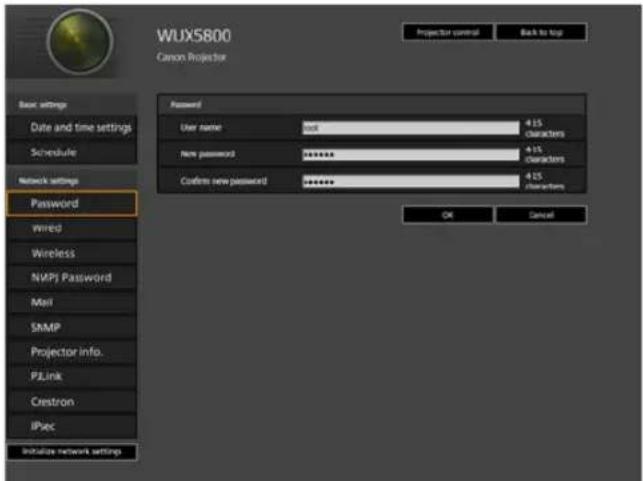Open the IPsec settings page
The height and width of the screenshot is (481, 643).
[72, 426]
